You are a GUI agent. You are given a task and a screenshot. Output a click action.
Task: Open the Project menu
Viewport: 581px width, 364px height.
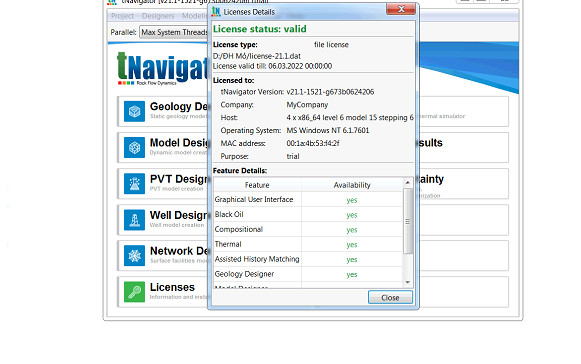(122, 16)
